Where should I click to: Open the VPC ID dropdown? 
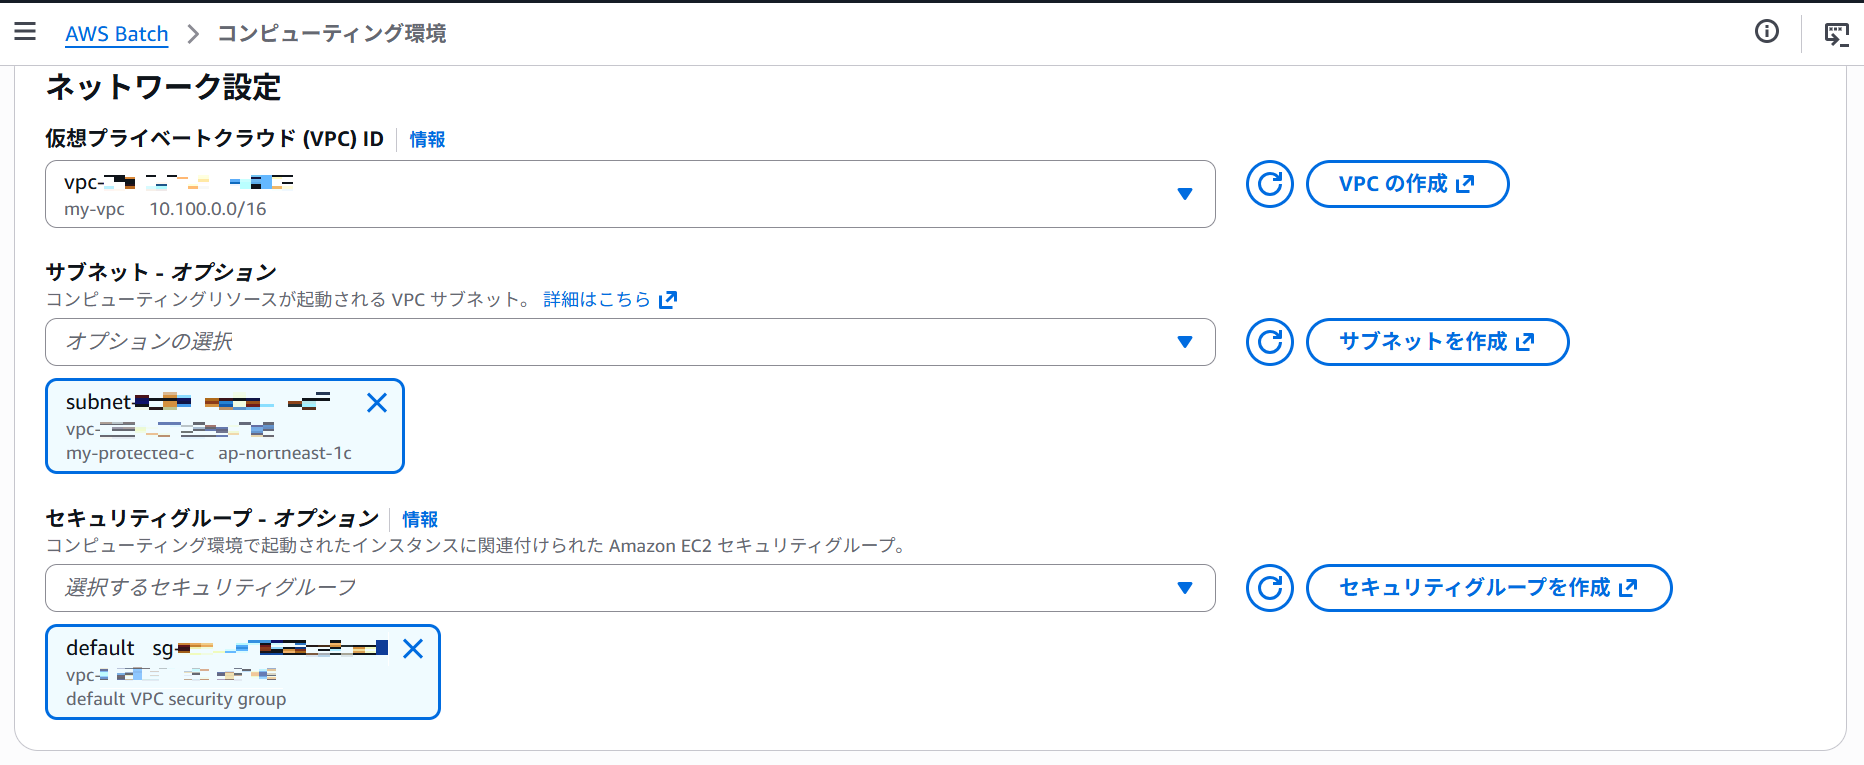pos(1186,194)
